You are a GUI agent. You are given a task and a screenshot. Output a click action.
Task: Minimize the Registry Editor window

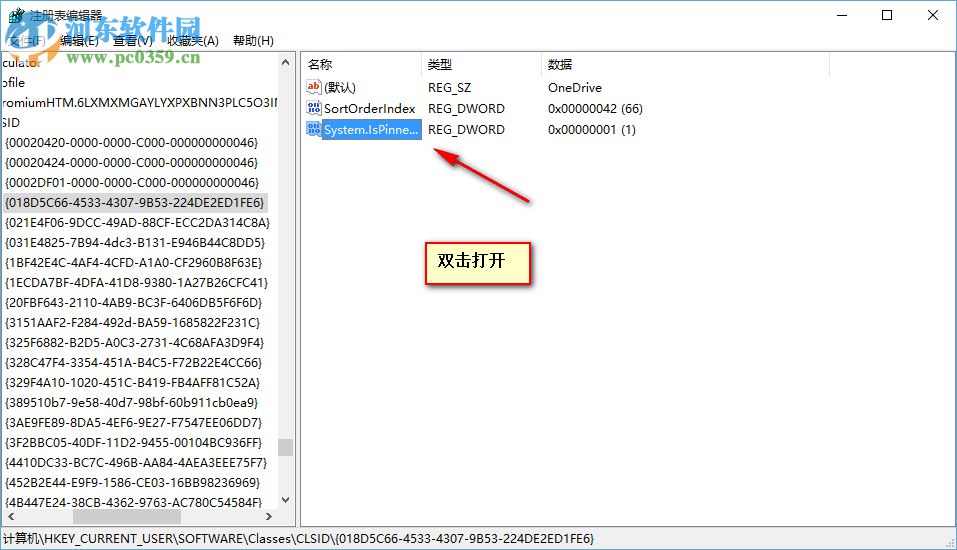click(842, 15)
